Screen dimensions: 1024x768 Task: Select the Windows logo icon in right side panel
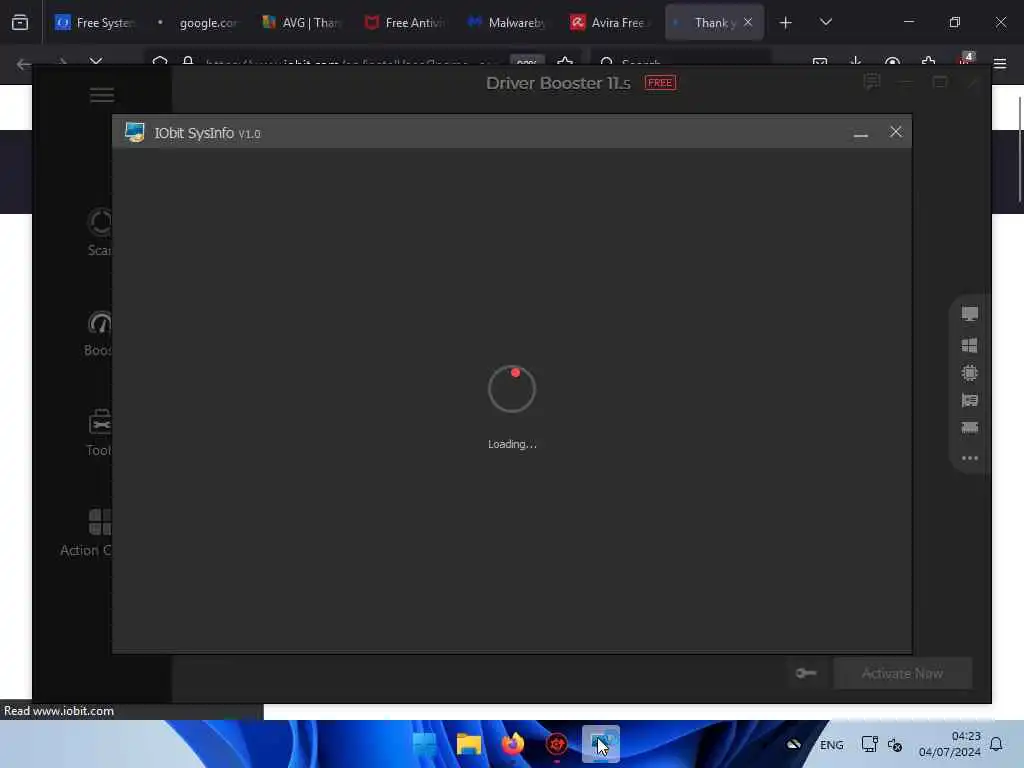click(970, 345)
